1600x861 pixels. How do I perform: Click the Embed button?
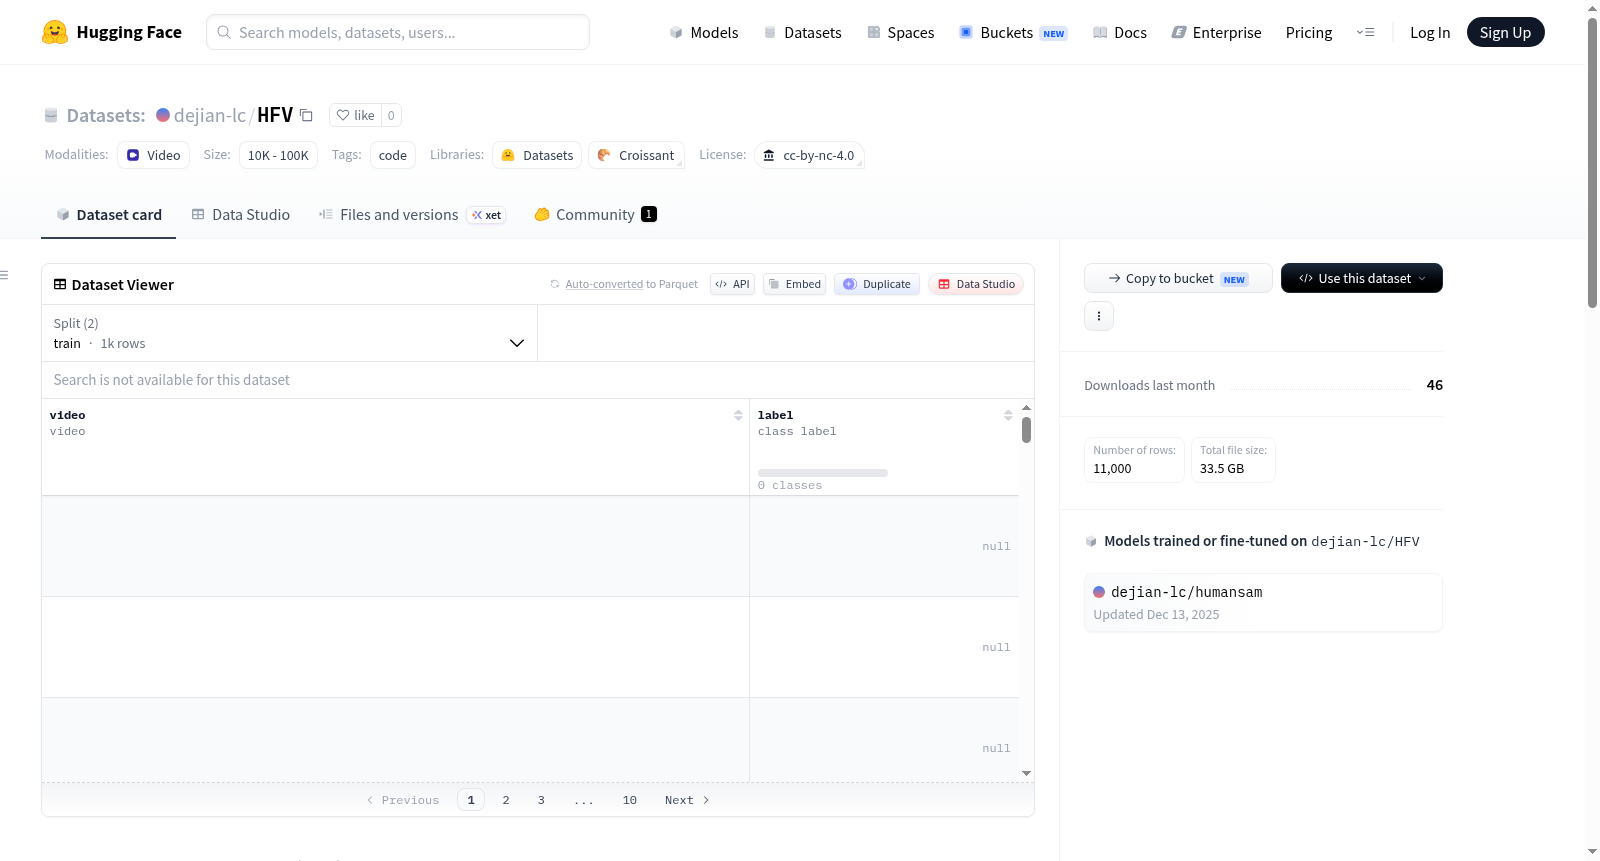click(x=795, y=284)
